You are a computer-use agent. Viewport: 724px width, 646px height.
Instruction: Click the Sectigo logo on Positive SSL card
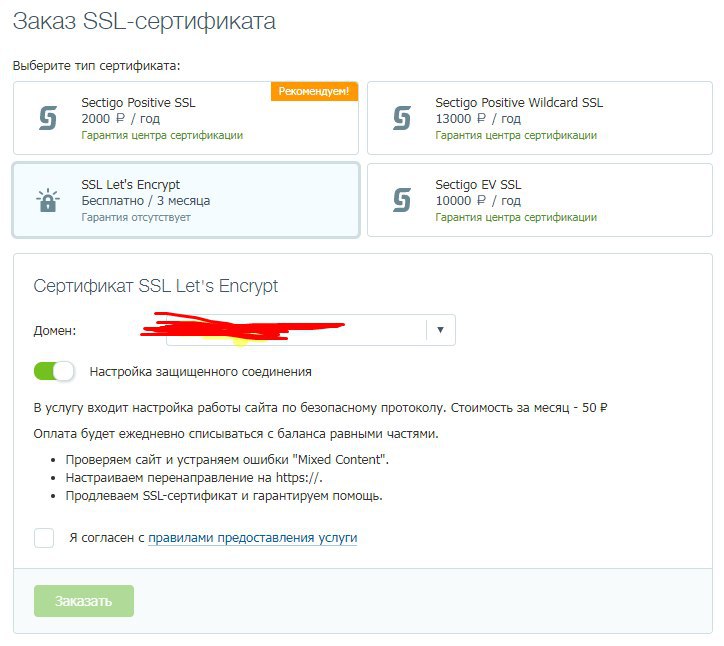tap(48, 118)
